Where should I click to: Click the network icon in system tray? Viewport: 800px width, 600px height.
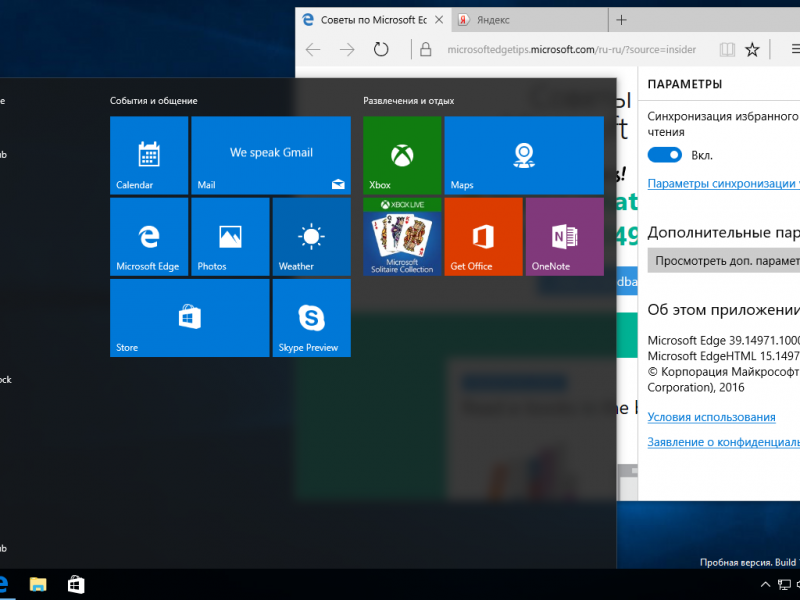(784, 585)
